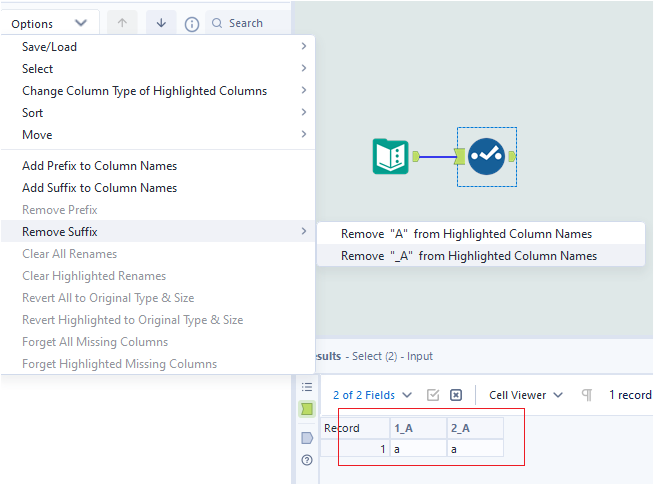Show the output anchor results
The image size is (654, 485).
coord(307,438)
